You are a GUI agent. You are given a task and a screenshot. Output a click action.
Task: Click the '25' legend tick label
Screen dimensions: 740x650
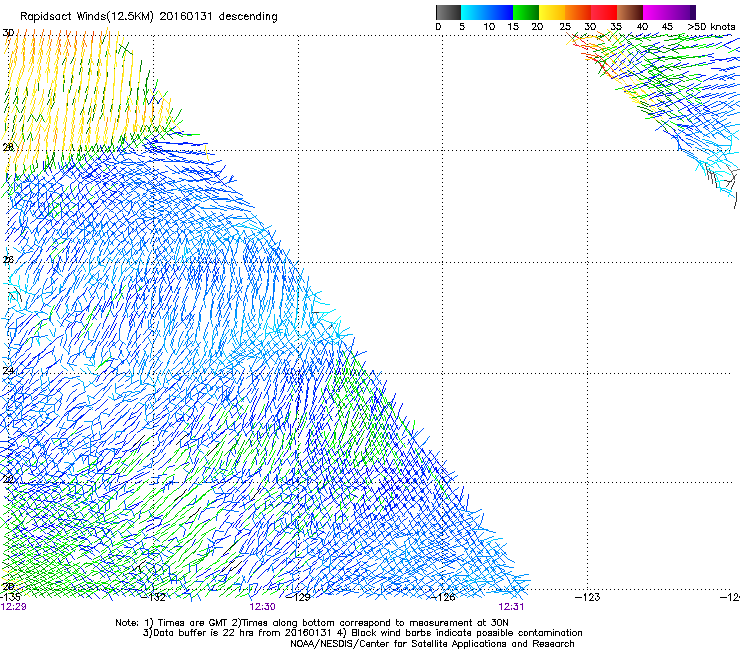[565, 27]
